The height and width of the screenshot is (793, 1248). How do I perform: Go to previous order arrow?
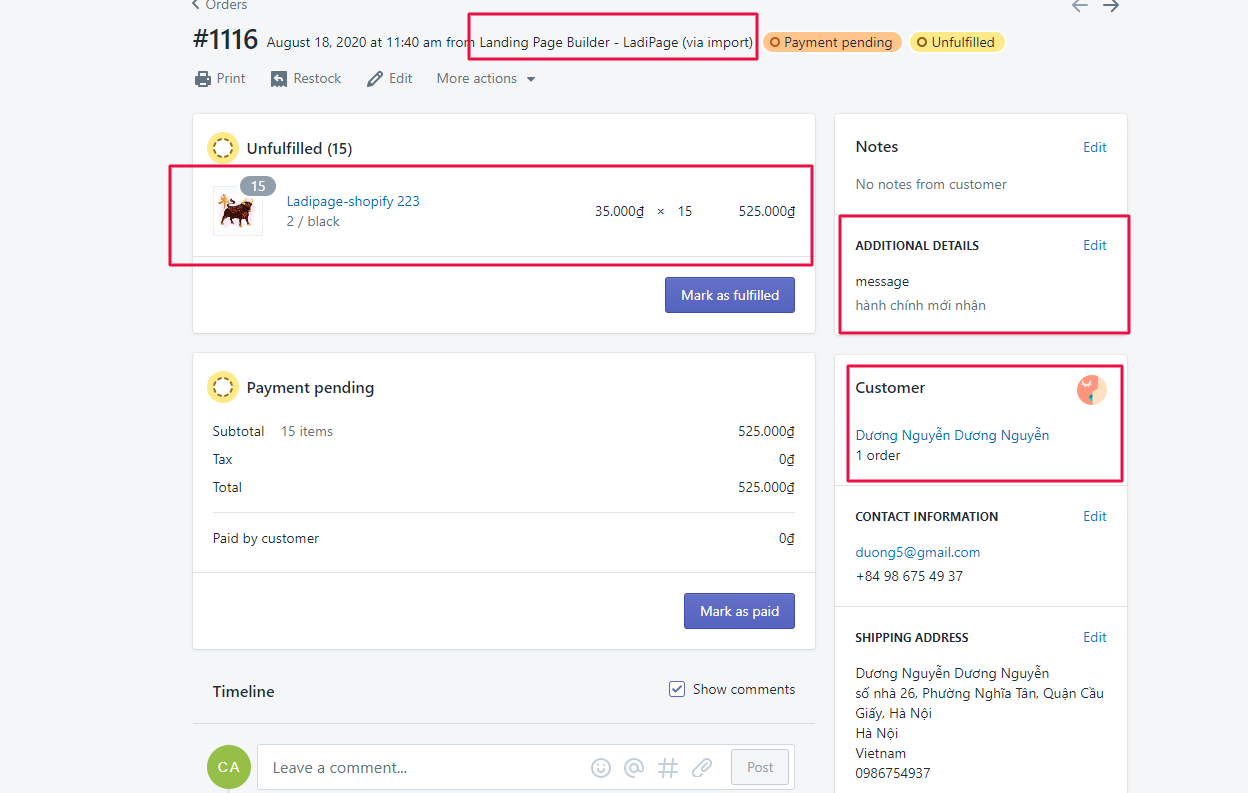(1080, 6)
